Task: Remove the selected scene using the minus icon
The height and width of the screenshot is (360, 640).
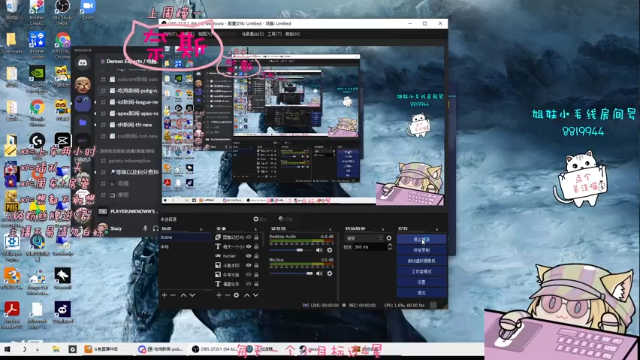Action: [x=173, y=295]
